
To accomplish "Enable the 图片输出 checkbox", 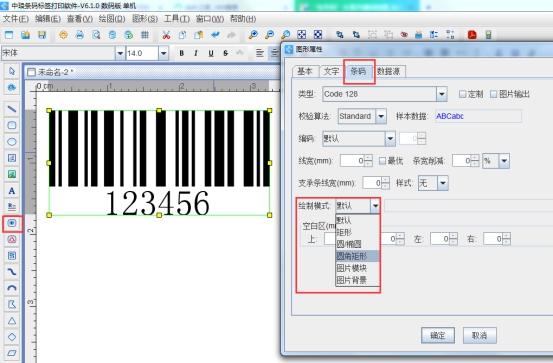I will point(494,94).
